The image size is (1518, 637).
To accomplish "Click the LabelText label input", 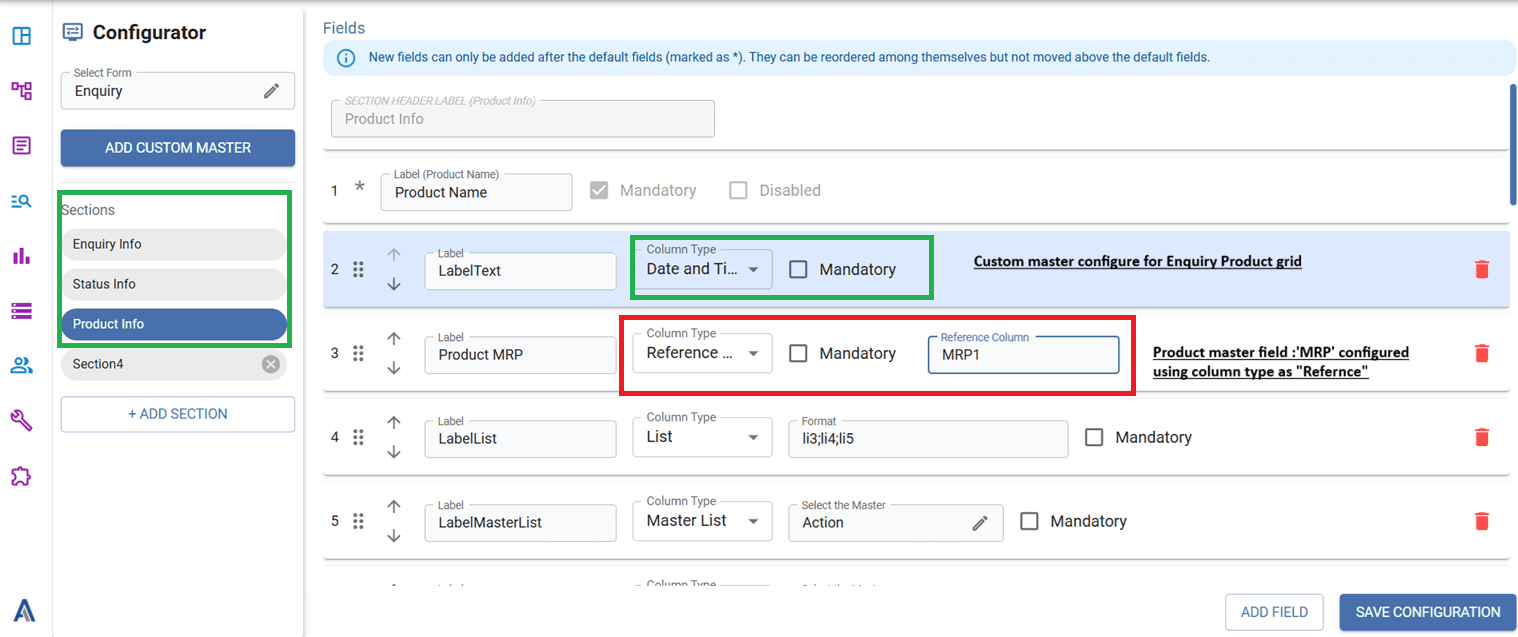I will tap(520, 271).
